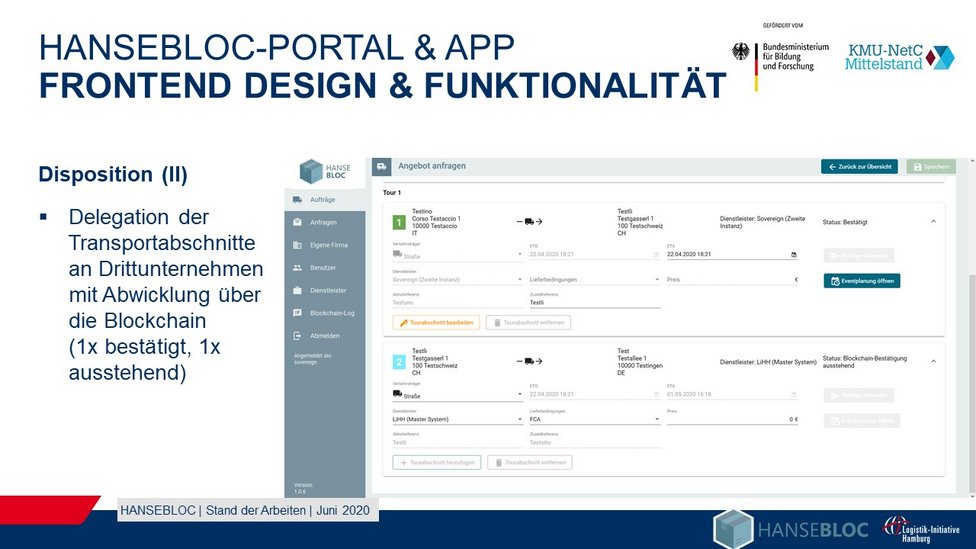This screenshot has width=976, height=549.
Task: Click Tourabschnitt entfernen in section 2
Action: pos(530,462)
